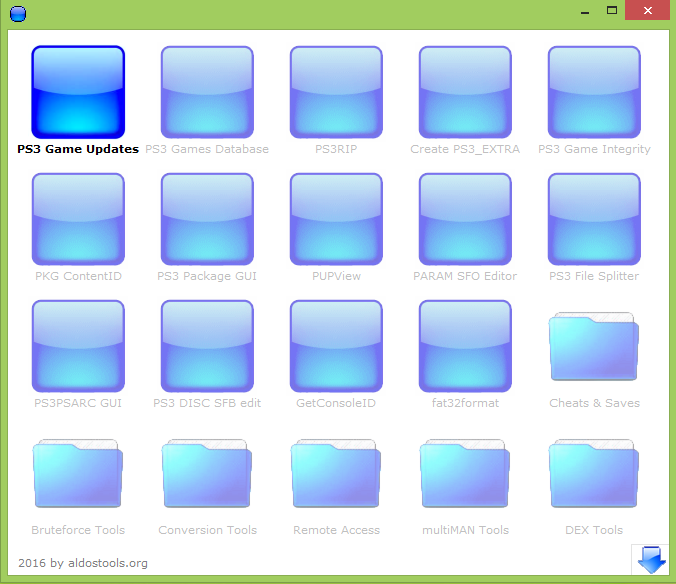The image size is (676, 584).
Task: Close the toolset window
Action: point(648,10)
